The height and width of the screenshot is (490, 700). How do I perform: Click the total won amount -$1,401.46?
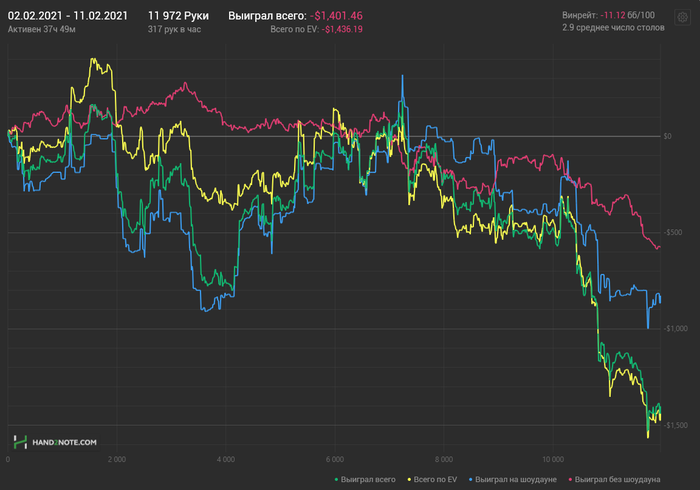(336, 16)
